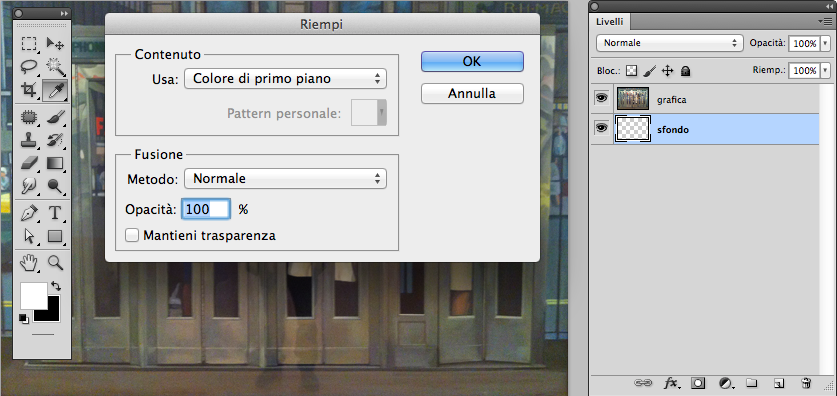Confirm the fill with OK
The height and width of the screenshot is (396, 837).
pyautogui.click(x=472, y=61)
